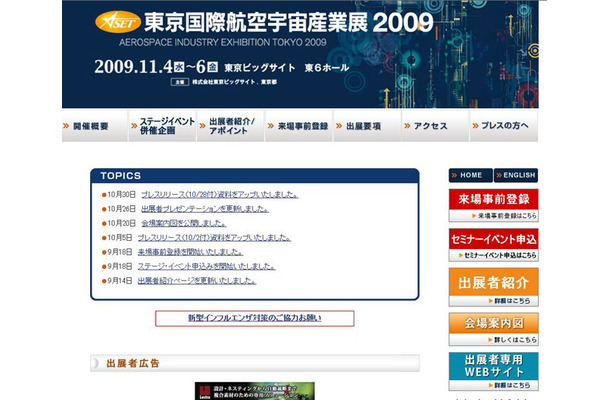
Task: Open 10月5日 press release topic link
Action: click(x=214, y=238)
